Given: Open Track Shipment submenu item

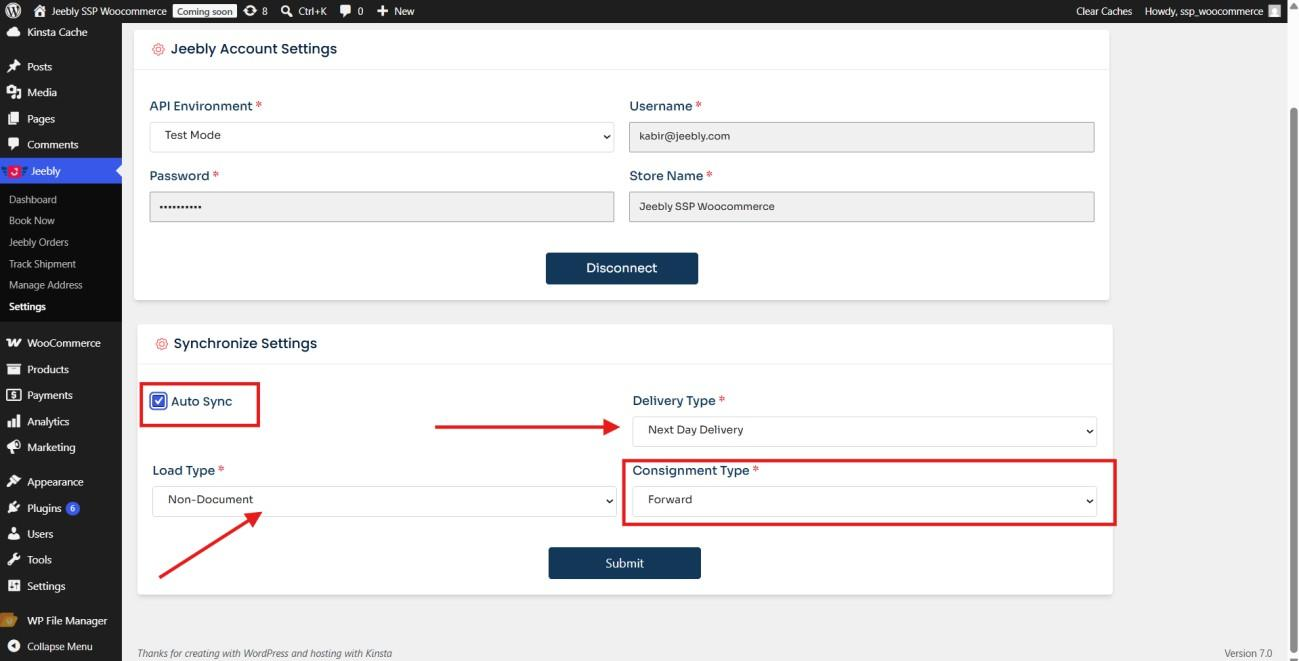Looking at the screenshot, I should (42, 265).
